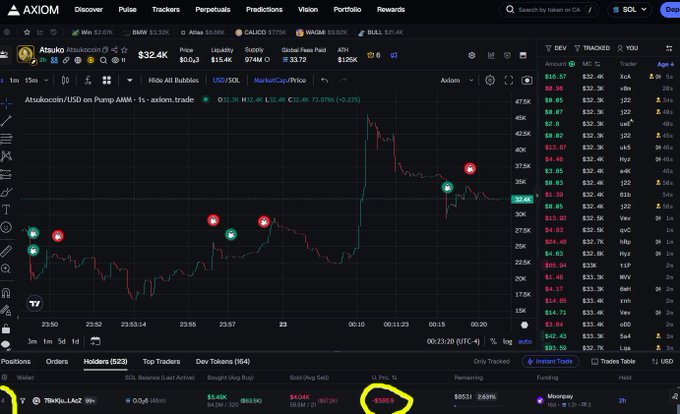Toggle the magnet snap mode

point(6,293)
